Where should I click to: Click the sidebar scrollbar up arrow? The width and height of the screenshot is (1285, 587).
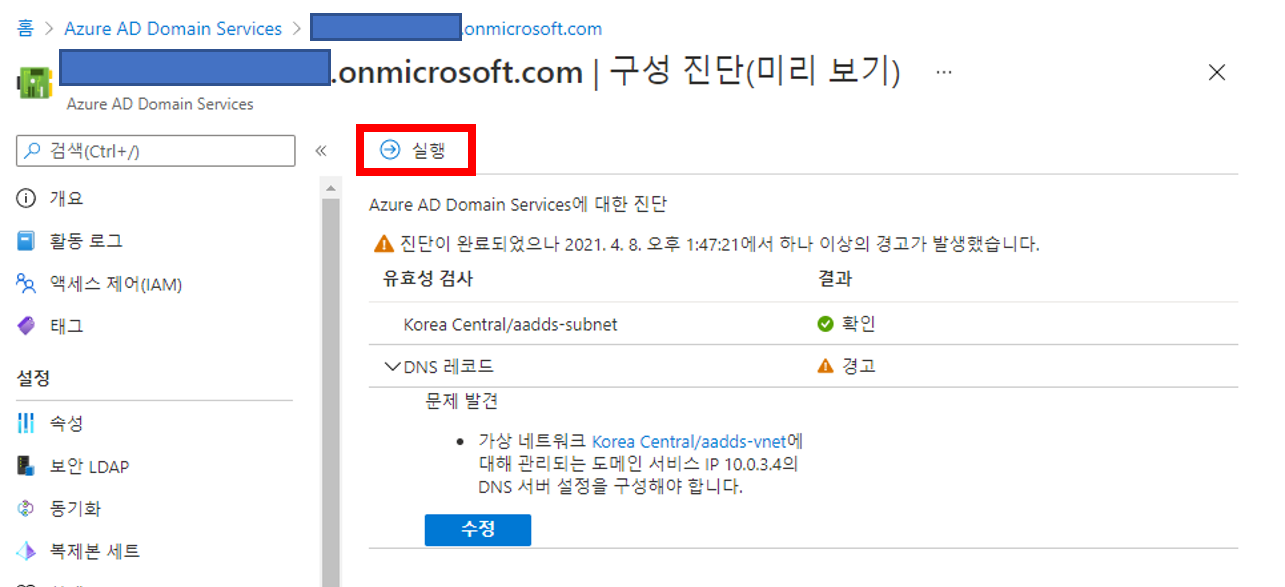click(x=330, y=189)
